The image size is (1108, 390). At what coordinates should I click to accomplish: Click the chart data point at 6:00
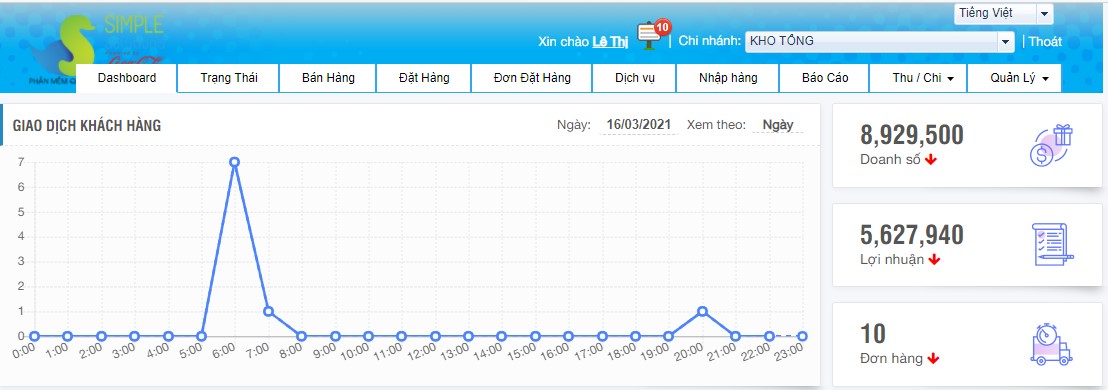[235, 162]
